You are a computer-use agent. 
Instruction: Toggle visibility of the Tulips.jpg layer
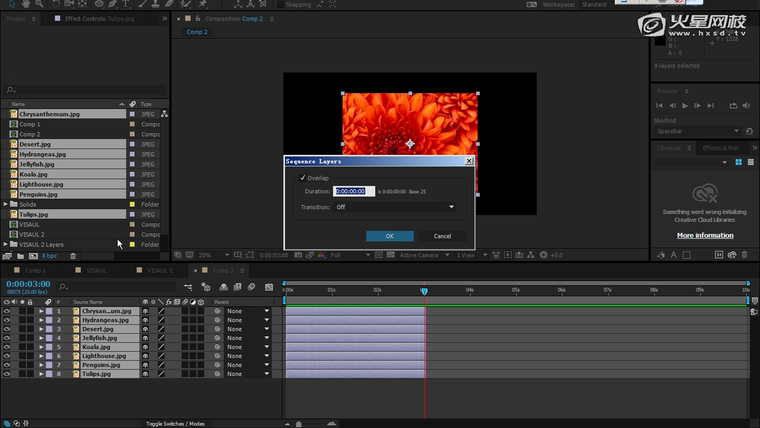tap(7, 374)
